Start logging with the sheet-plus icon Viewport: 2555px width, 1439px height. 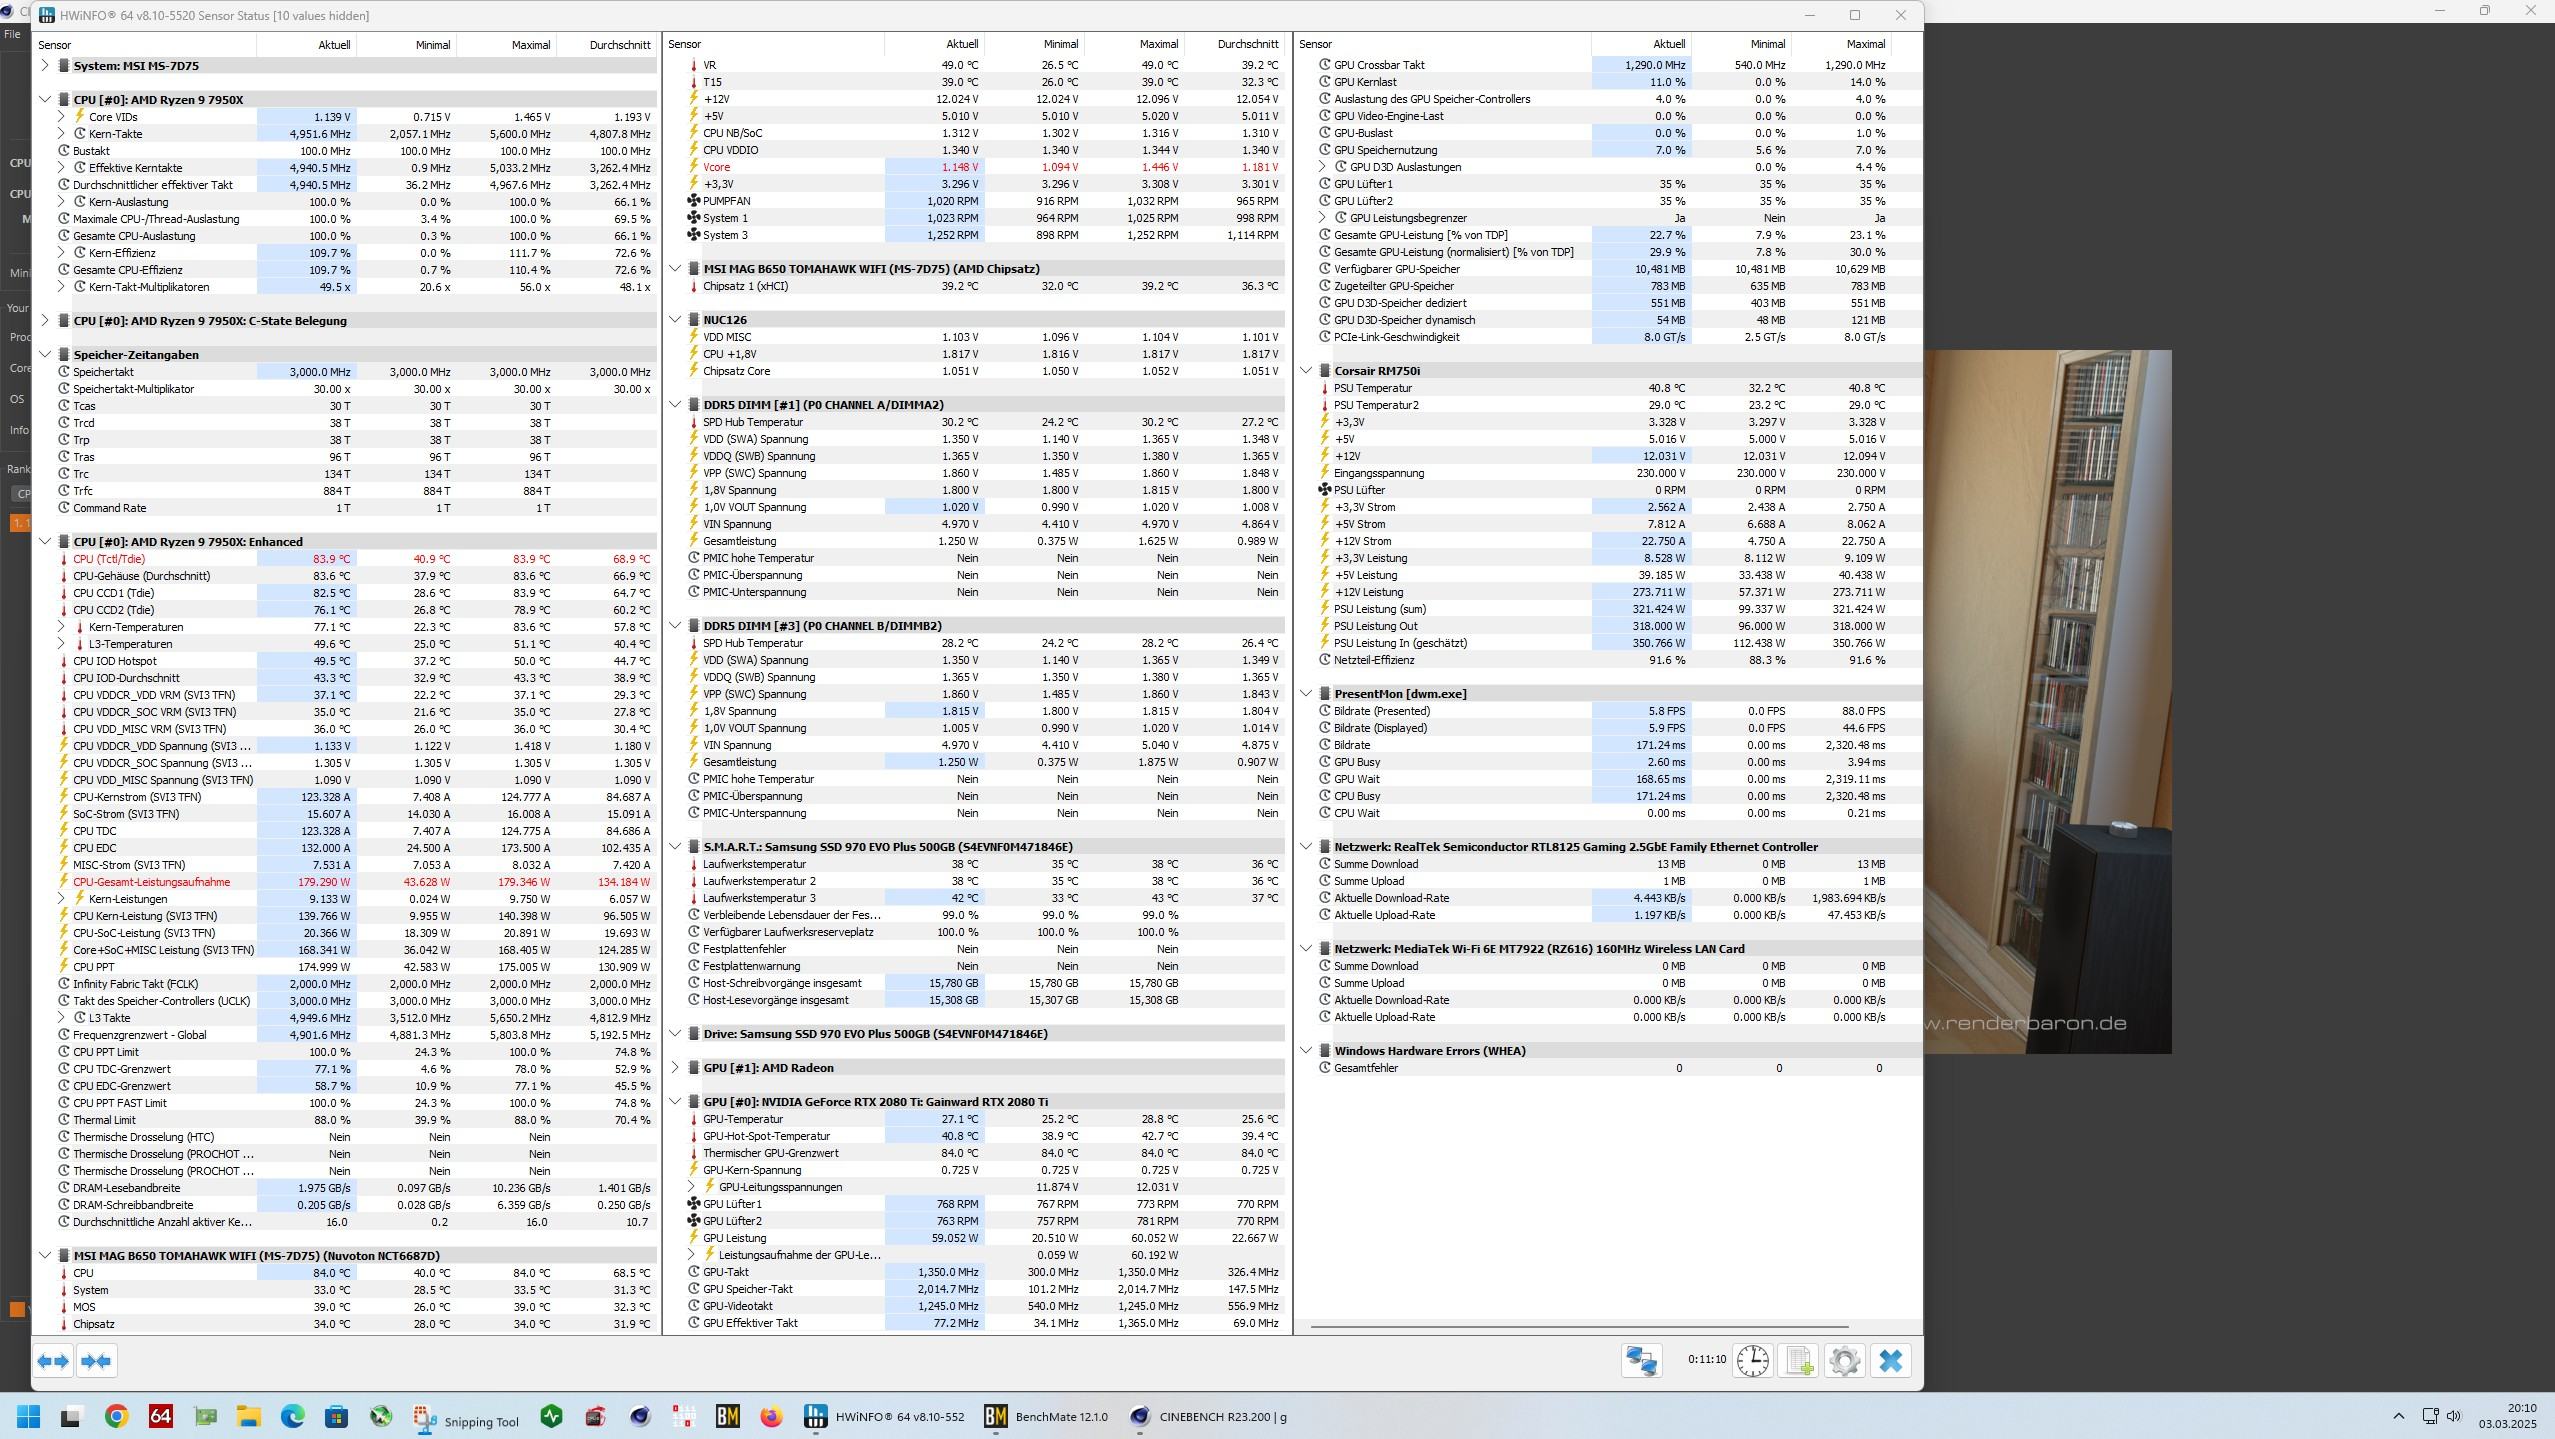[x=1799, y=1361]
